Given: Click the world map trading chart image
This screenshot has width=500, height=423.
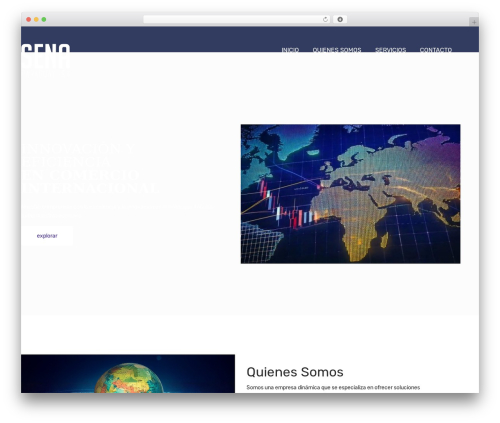Looking at the screenshot, I should (x=350, y=194).
